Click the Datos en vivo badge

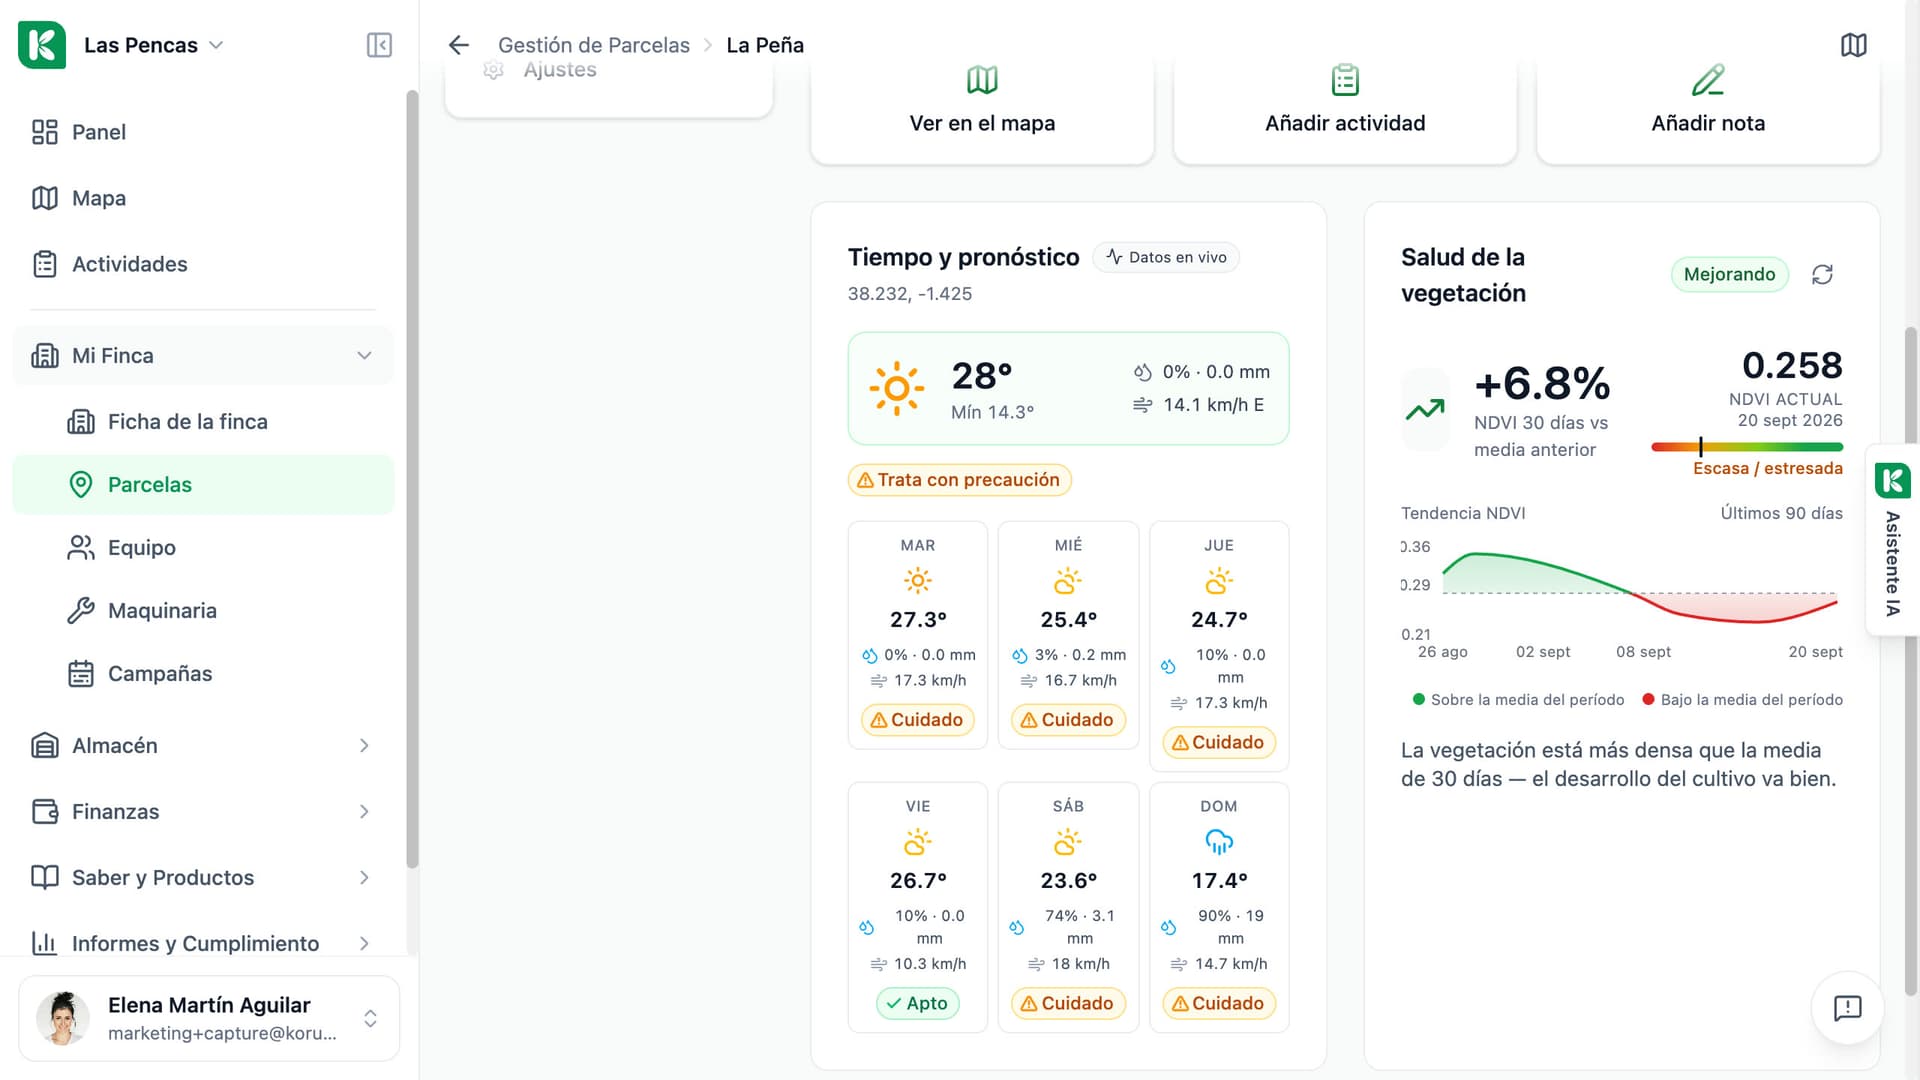(1166, 257)
